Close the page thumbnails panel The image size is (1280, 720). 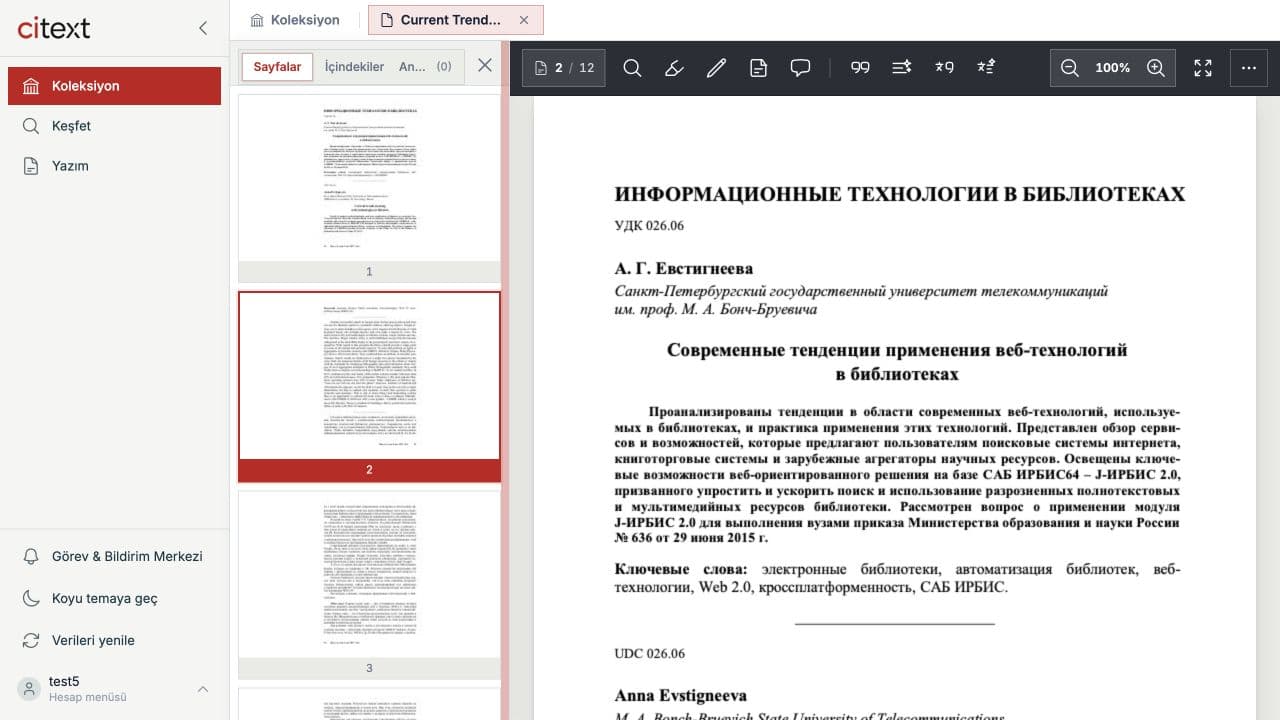(485, 66)
